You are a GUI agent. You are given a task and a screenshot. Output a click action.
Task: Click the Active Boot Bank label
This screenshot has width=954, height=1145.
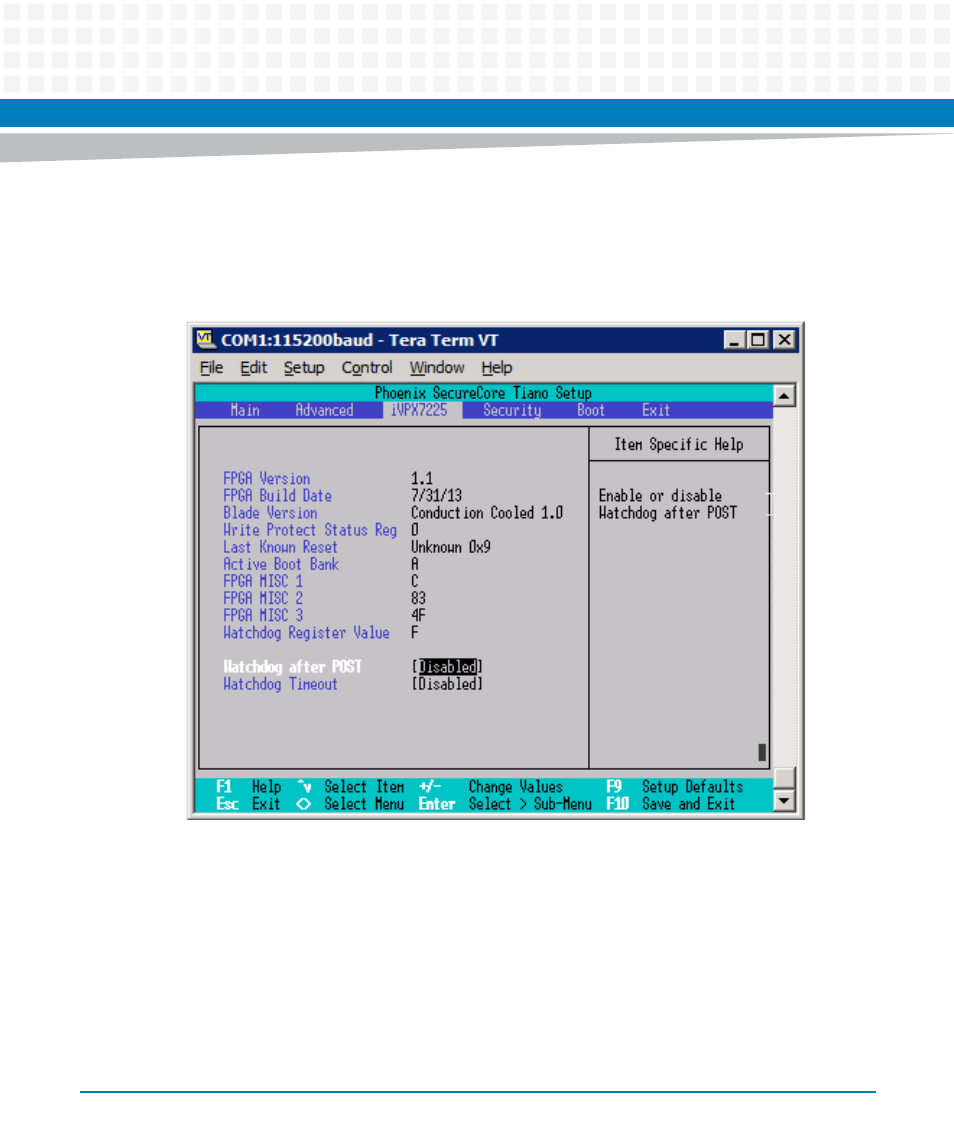pyautogui.click(x=281, y=564)
